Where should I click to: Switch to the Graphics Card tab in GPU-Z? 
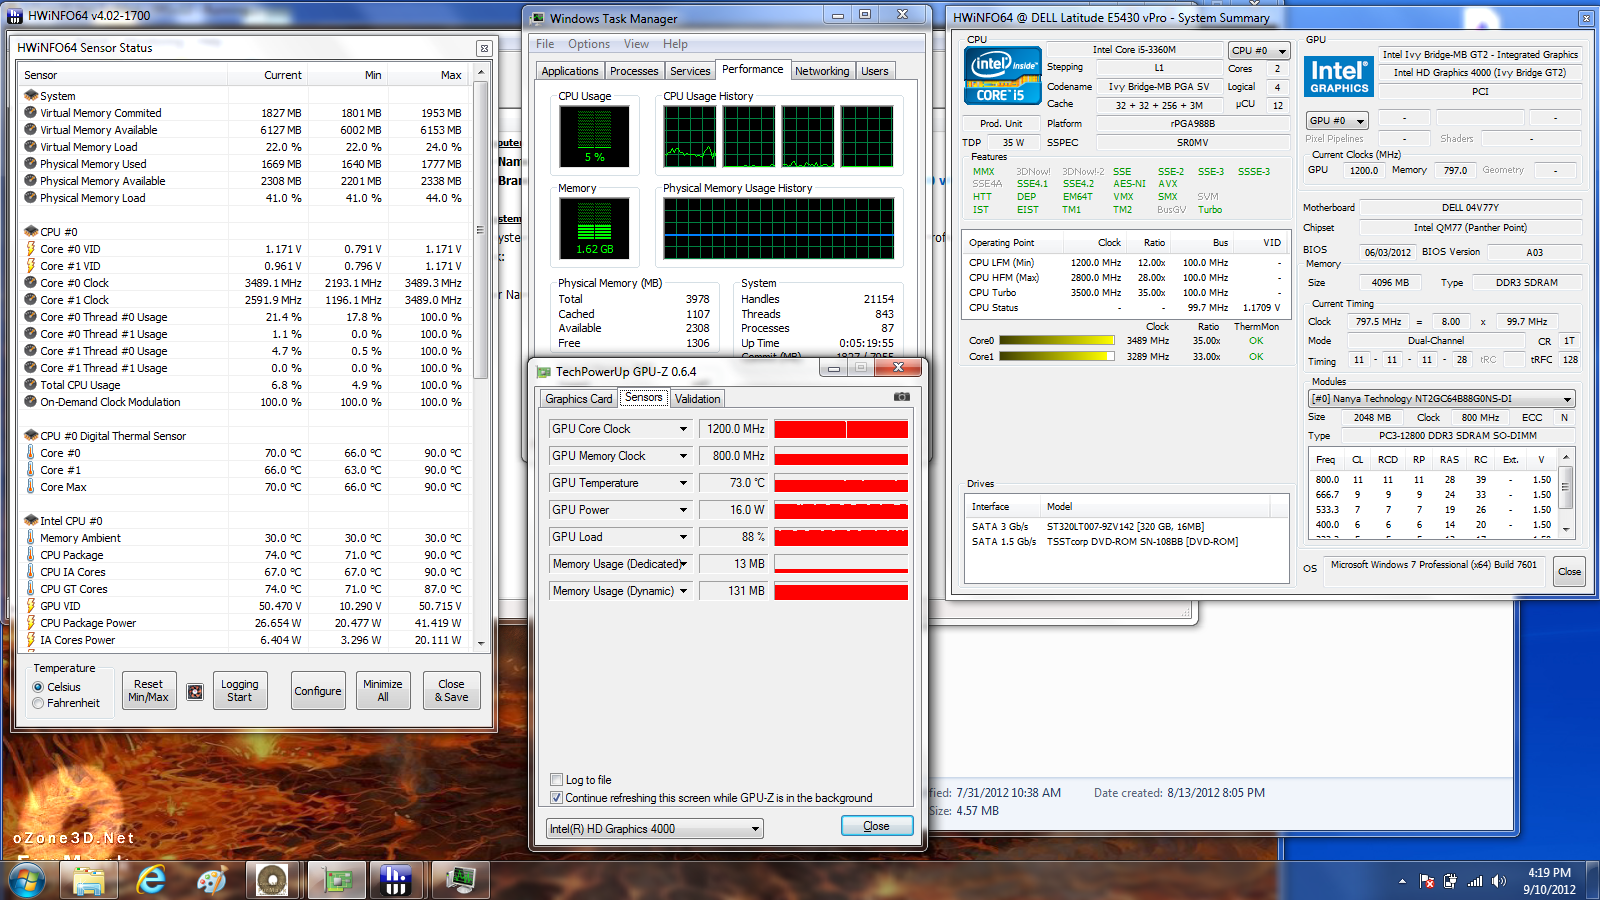click(578, 399)
